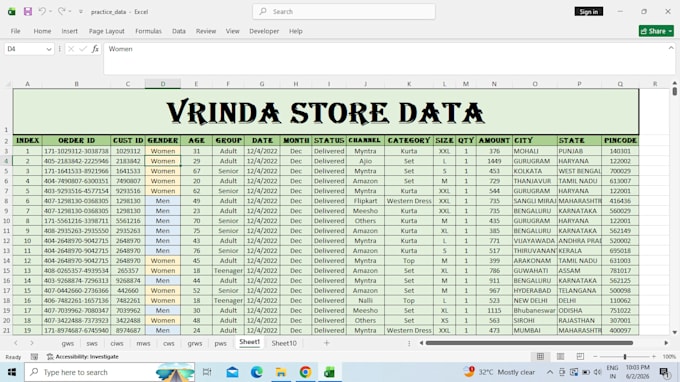Switch to the pws sheet tab
680x382 pixels.
click(220, 343)
